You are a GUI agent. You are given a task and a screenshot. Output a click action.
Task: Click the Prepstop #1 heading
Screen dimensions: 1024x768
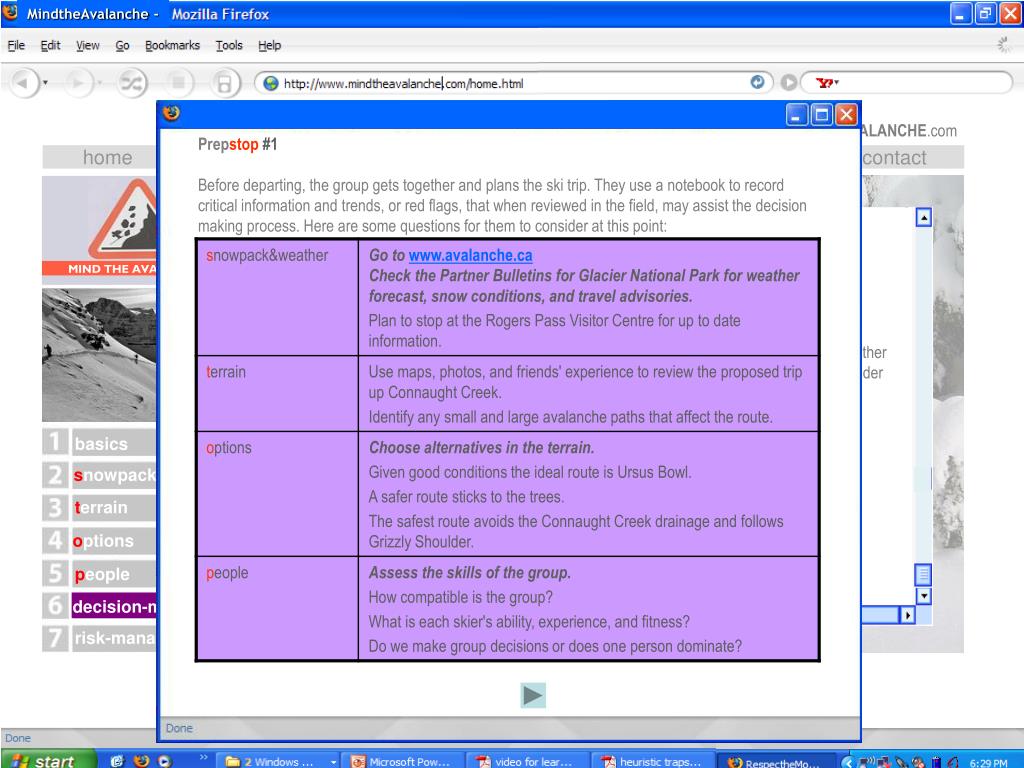[x=237, y=144]
